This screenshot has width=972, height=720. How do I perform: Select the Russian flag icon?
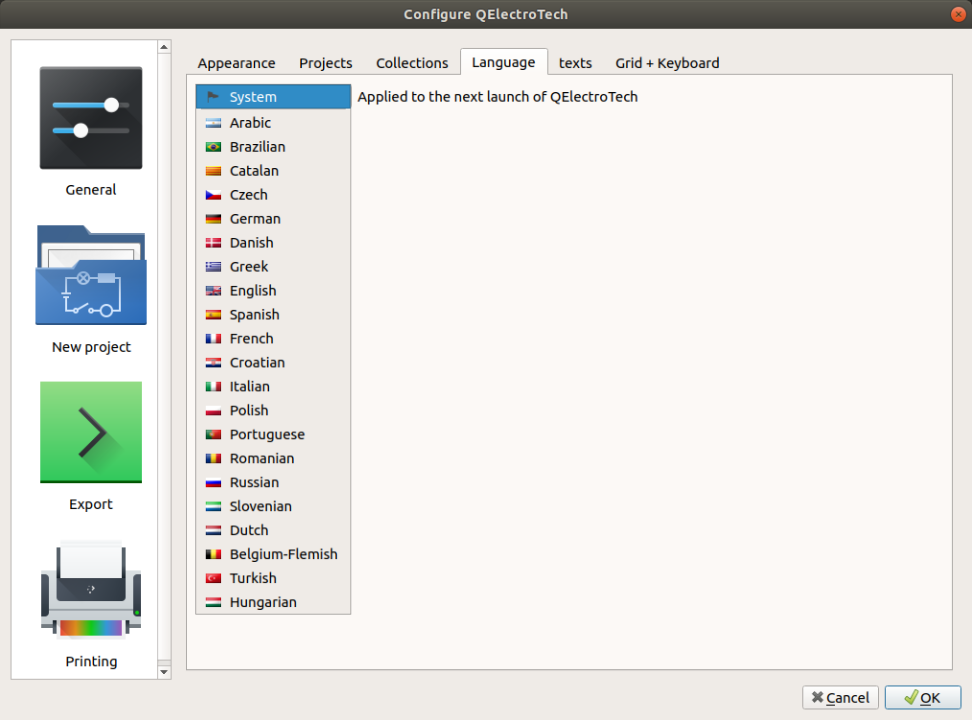coord(213,482)
